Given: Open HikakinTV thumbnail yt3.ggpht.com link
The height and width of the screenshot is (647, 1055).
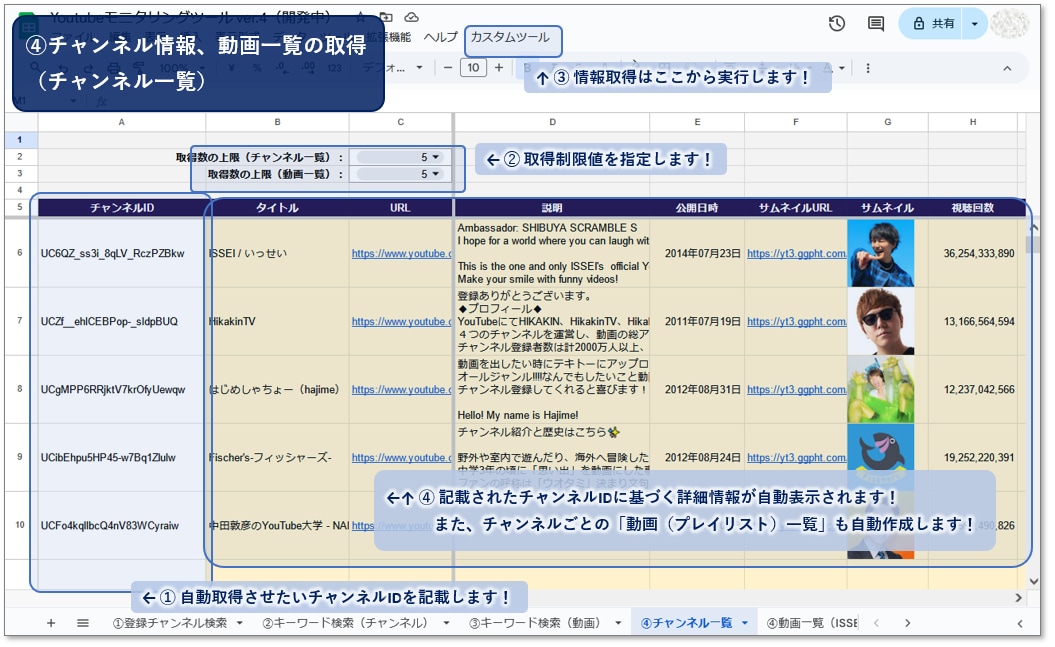Looking at the screenshot, I should click(796, 321).
